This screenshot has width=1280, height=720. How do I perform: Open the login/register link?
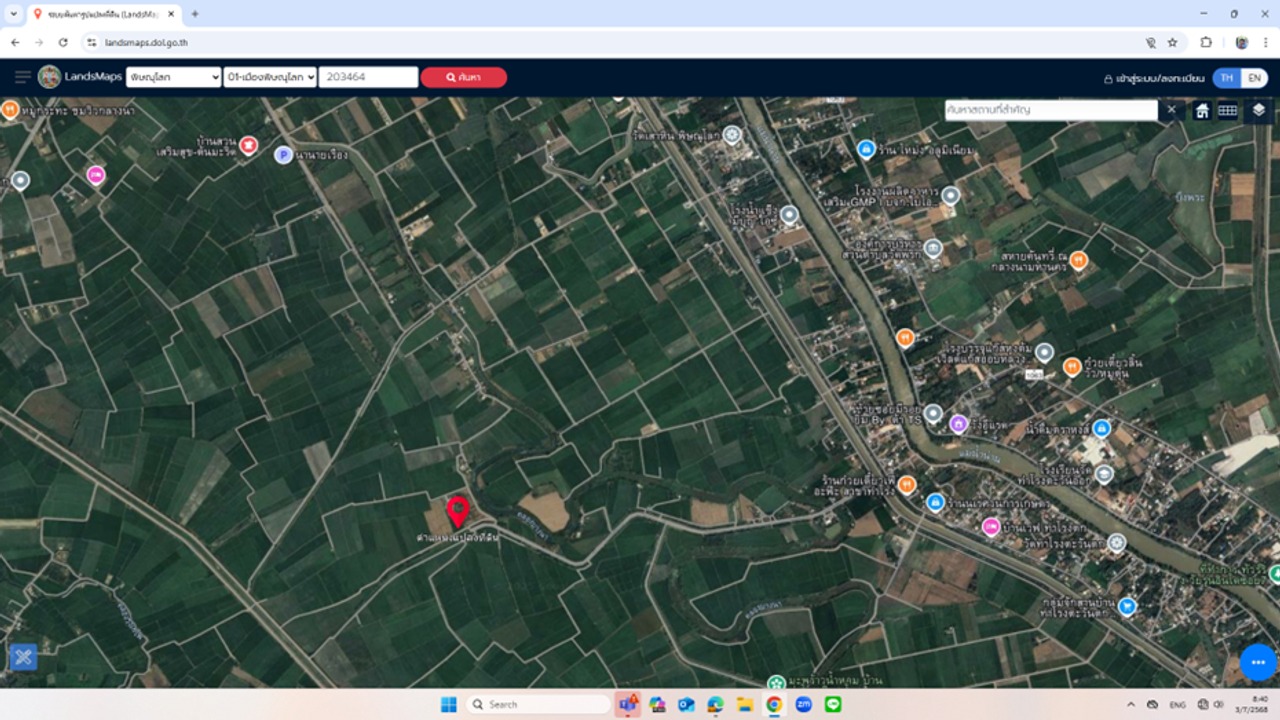tap(1155, 78)
